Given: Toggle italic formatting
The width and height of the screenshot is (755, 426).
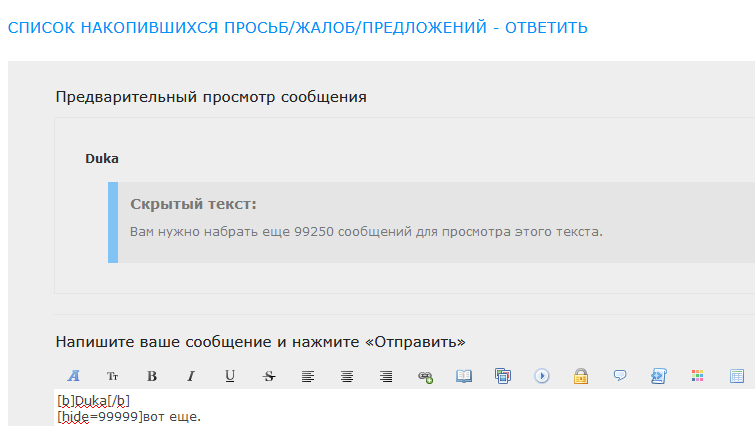Looking at the screenshot, I should click(191, 376).
